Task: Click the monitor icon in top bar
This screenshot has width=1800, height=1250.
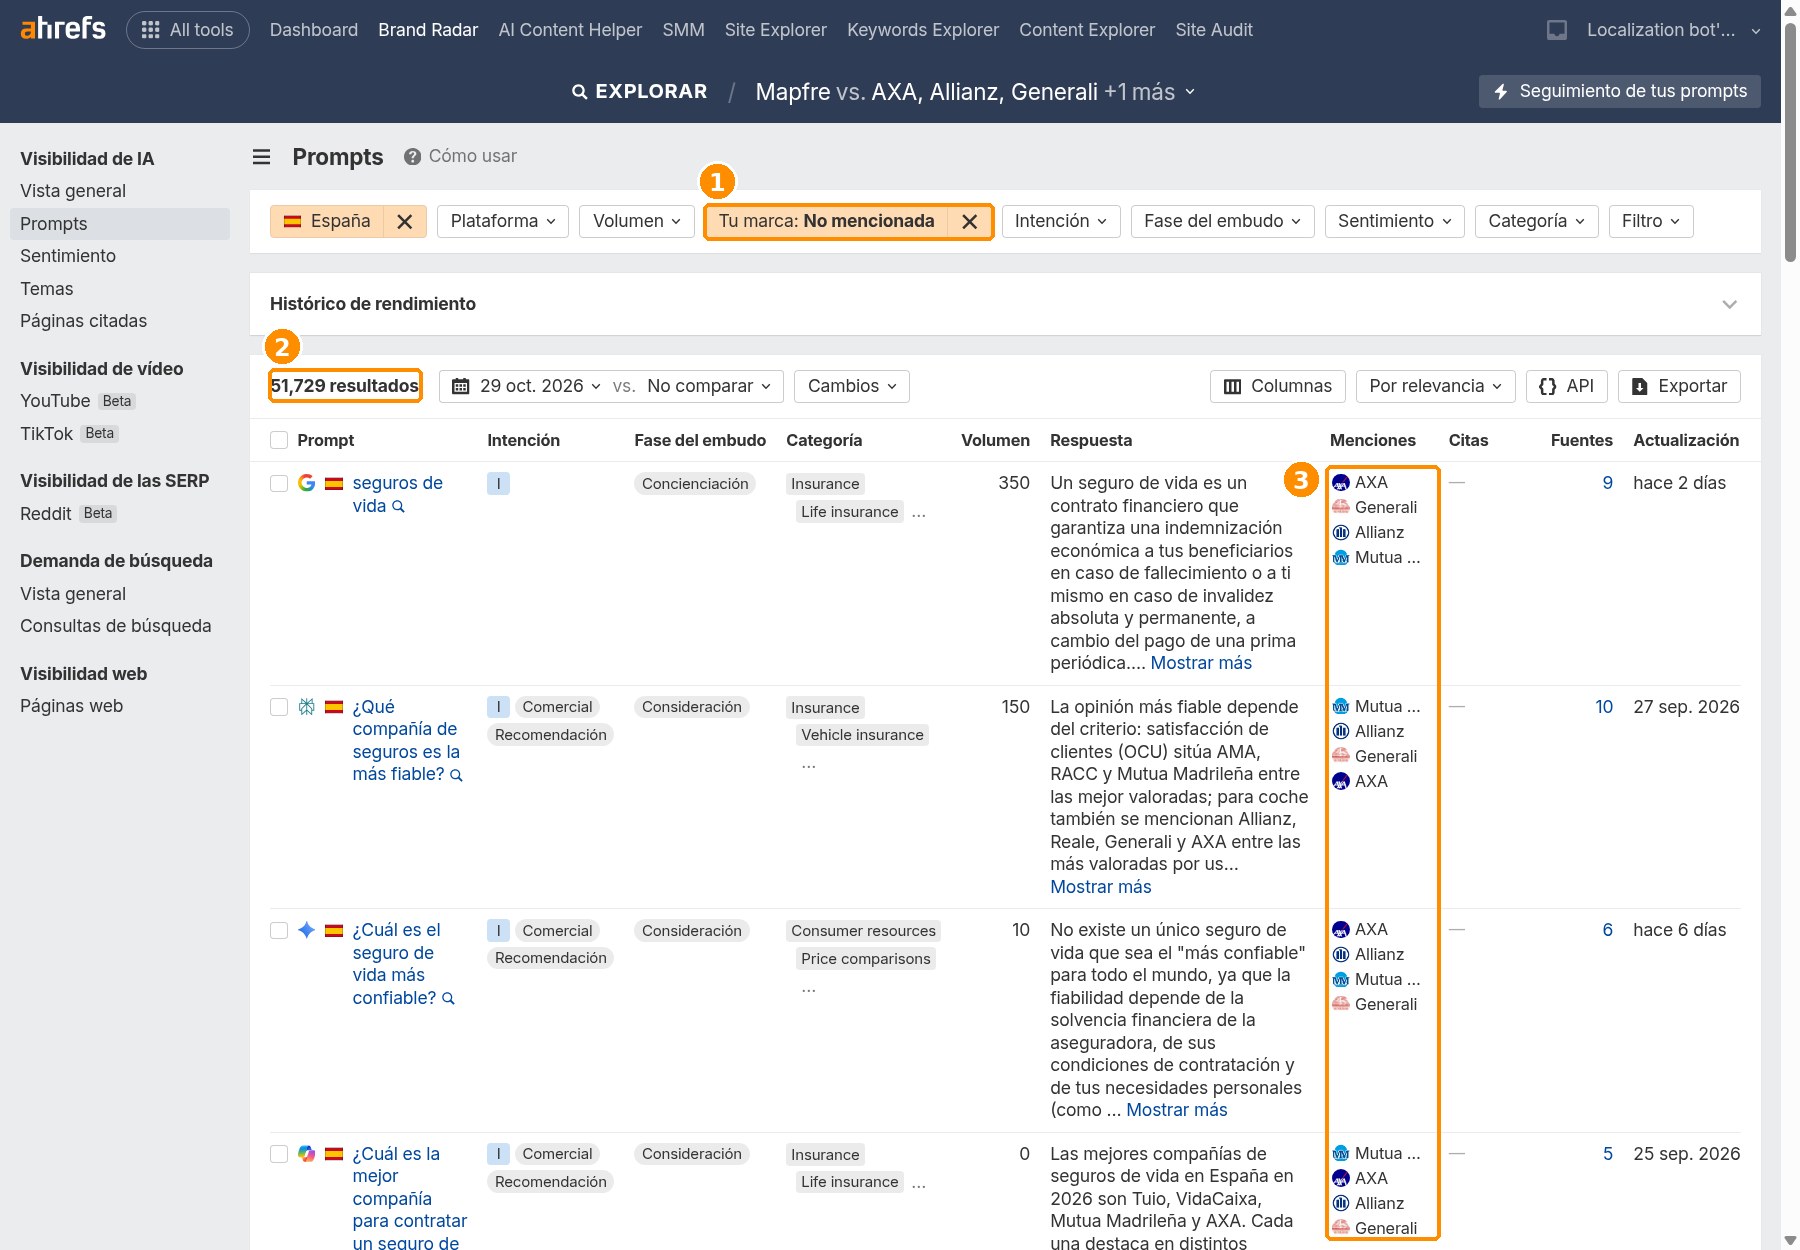Action: click(x=1557, y=30)
